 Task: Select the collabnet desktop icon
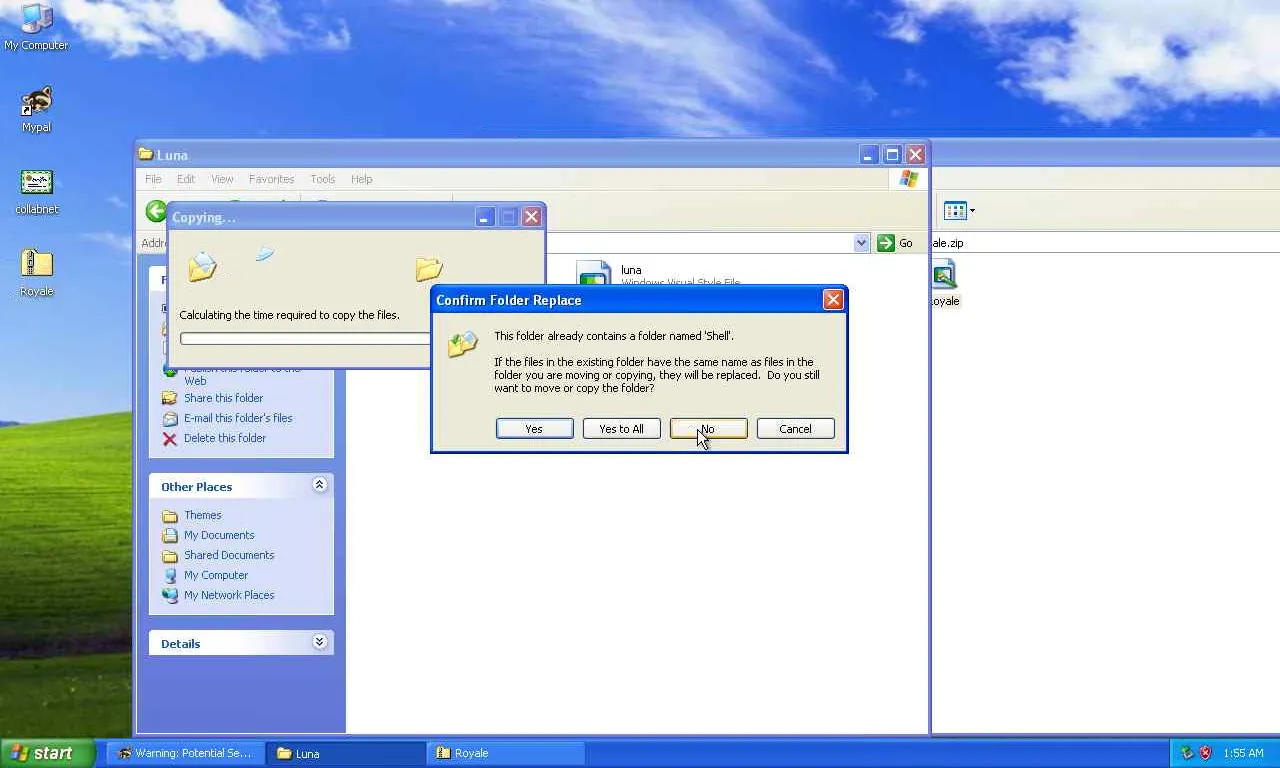point(36,191)
